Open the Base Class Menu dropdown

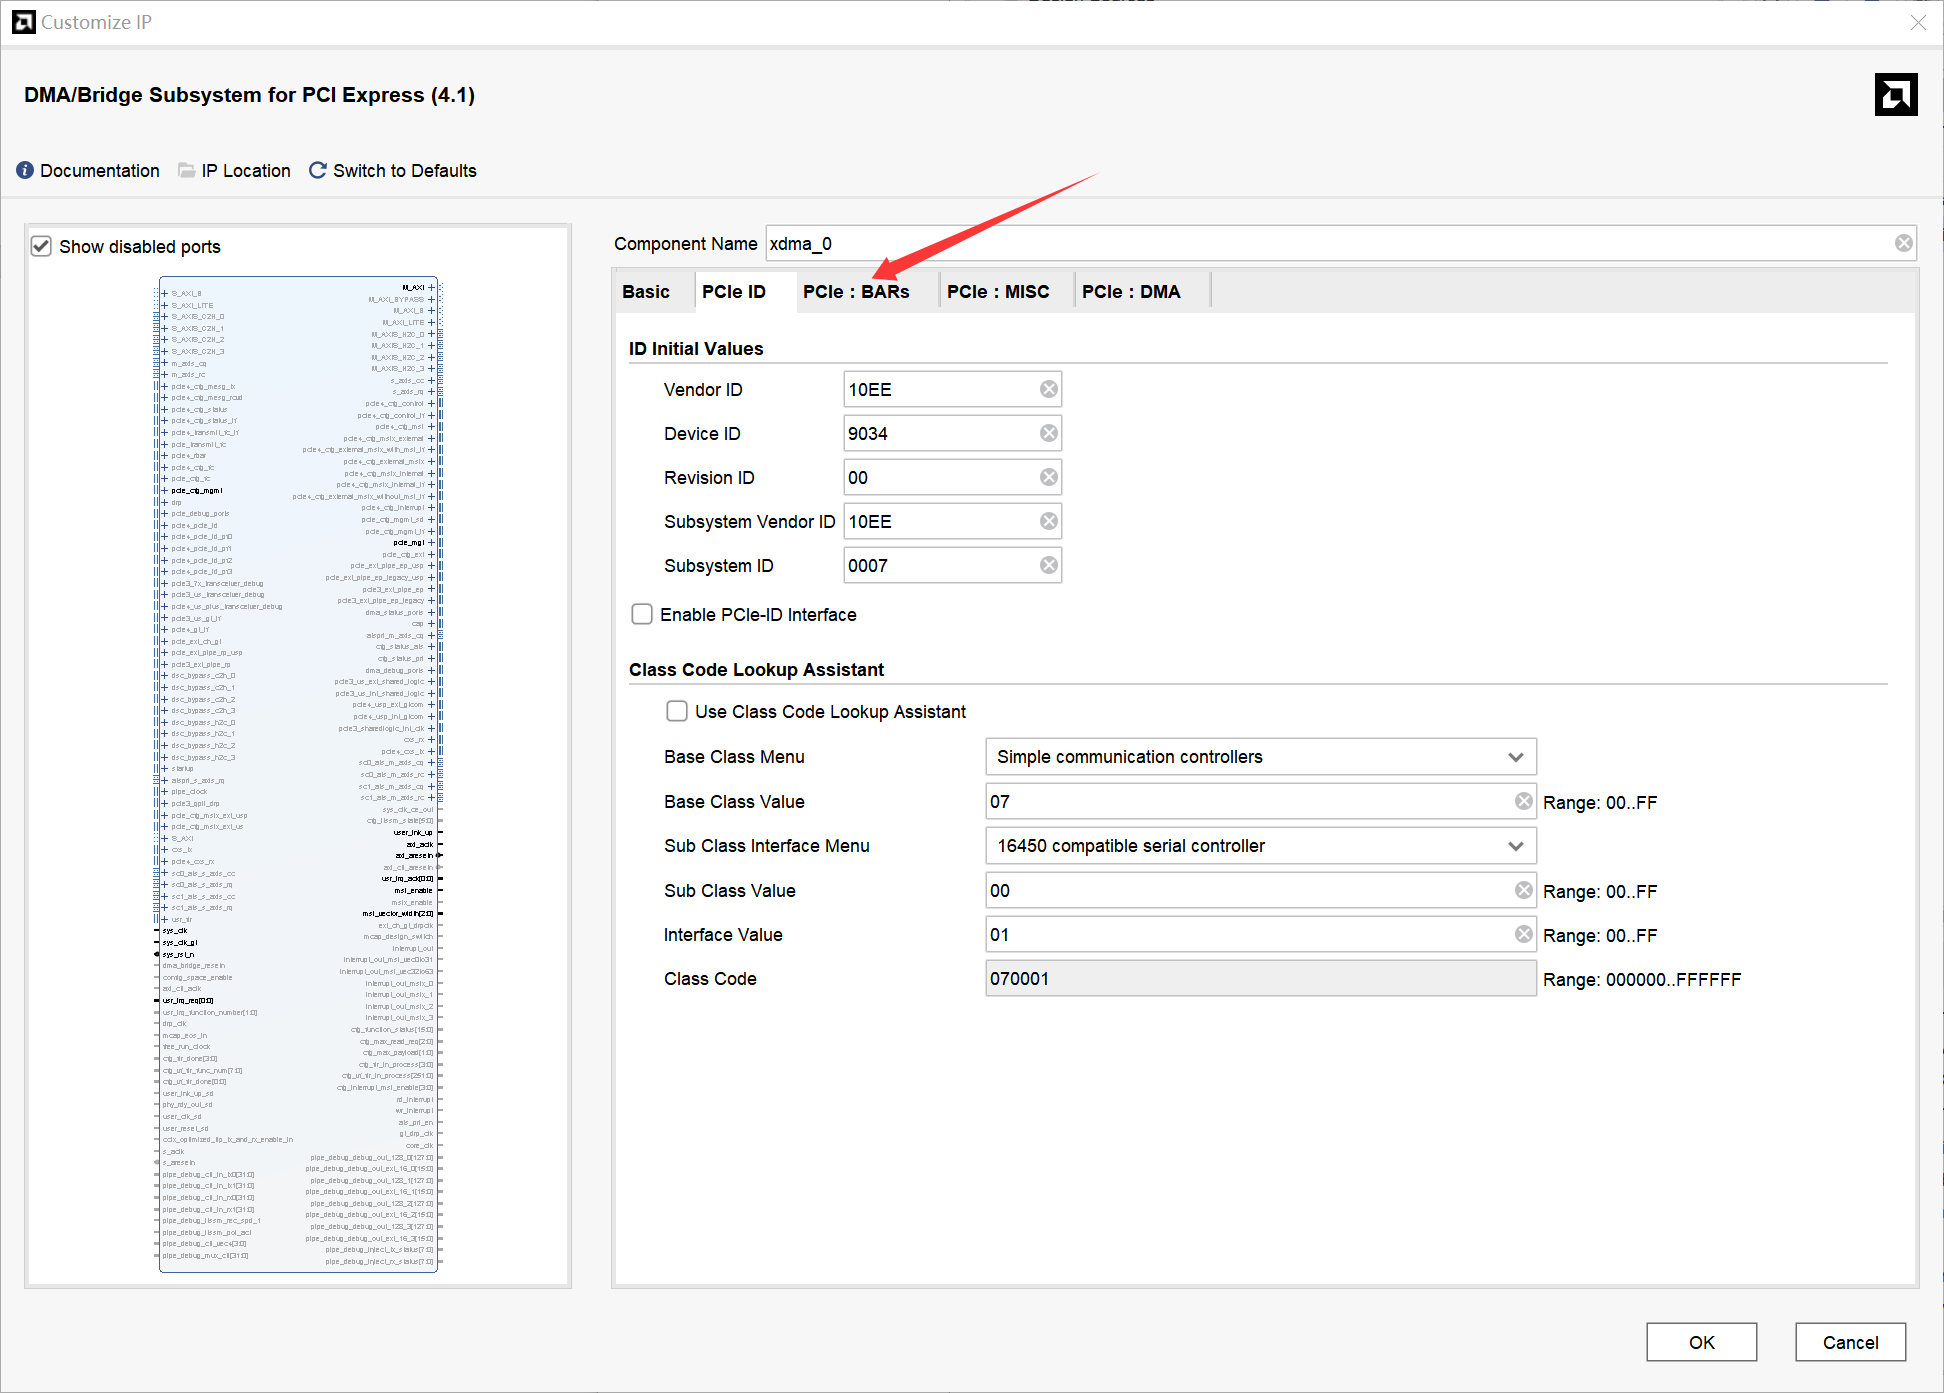1261,757
